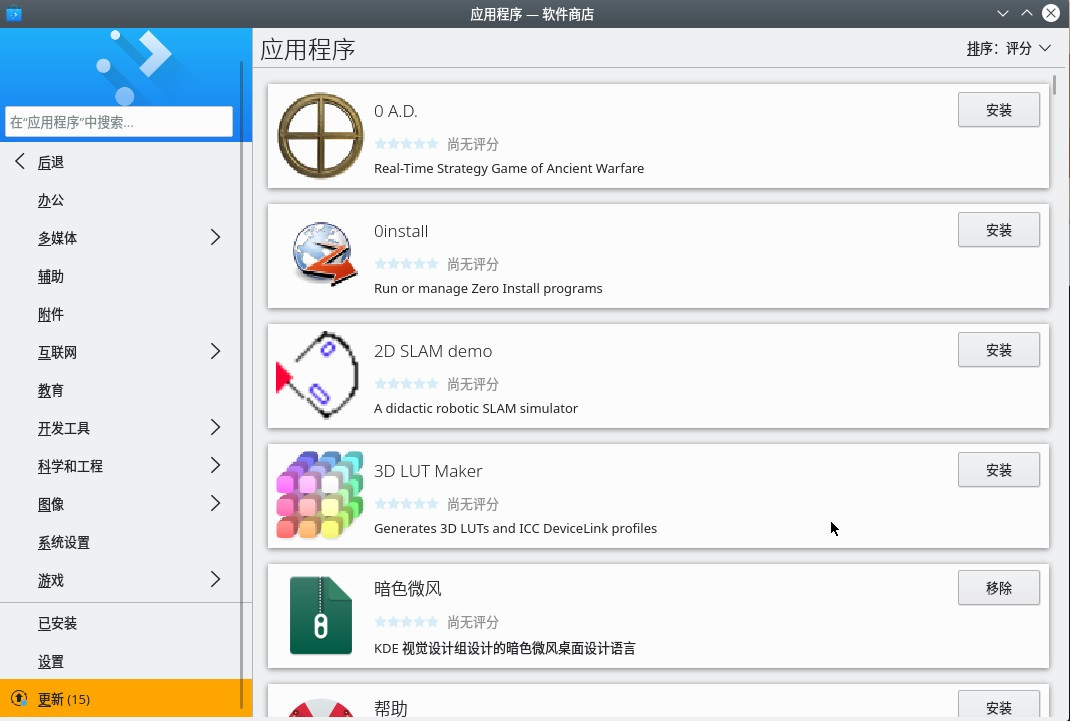Remove 暗色微风 with the 移除 button
The image size is (1070, 721).
[998, 588]
